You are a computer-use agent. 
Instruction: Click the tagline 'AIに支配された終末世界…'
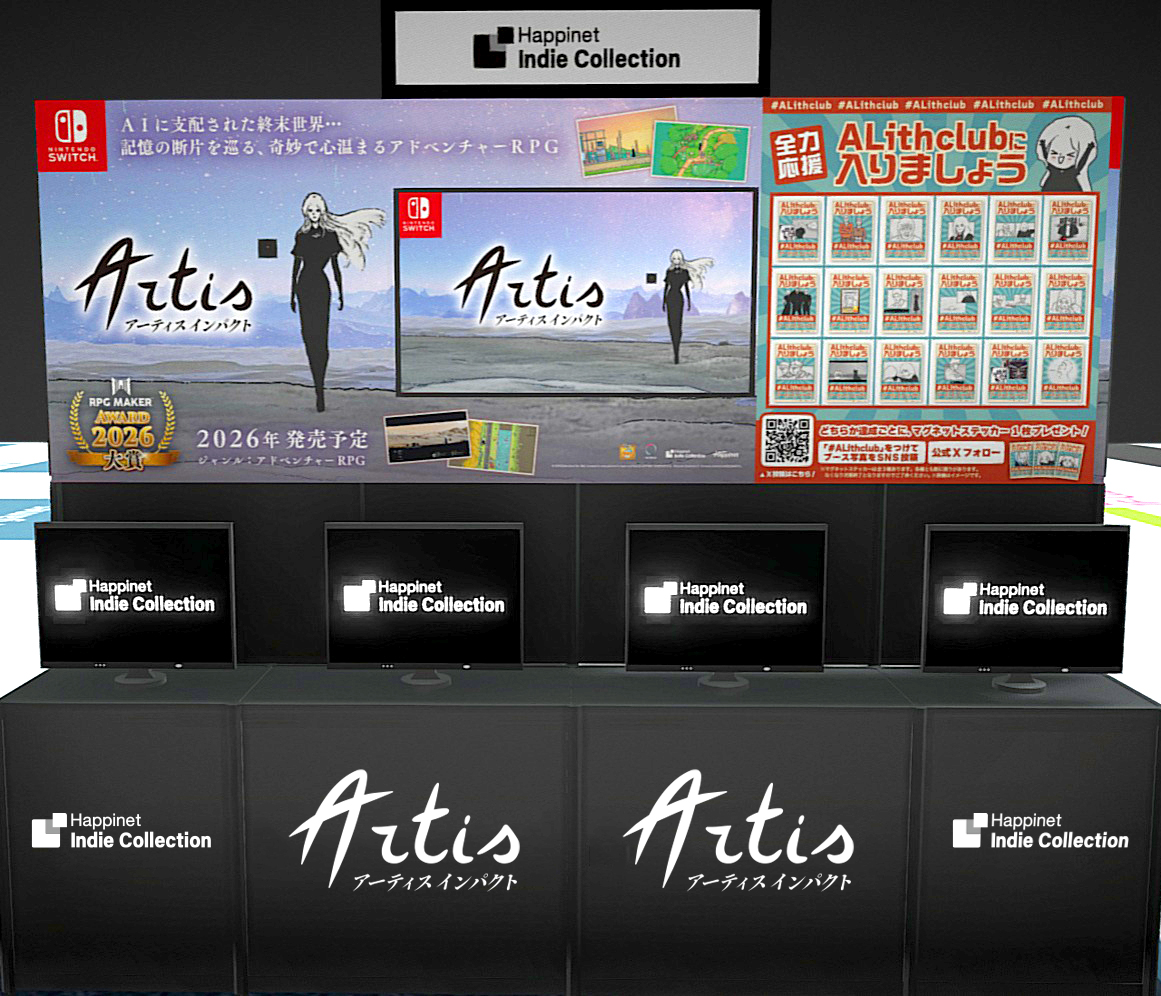pyautogui.click(x=231, y=124)
